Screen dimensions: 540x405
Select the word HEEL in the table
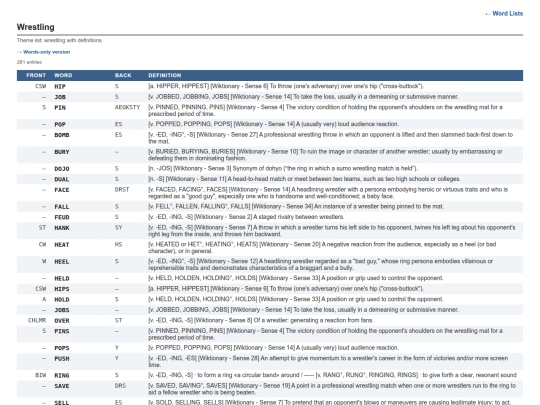tap(62, 261)
